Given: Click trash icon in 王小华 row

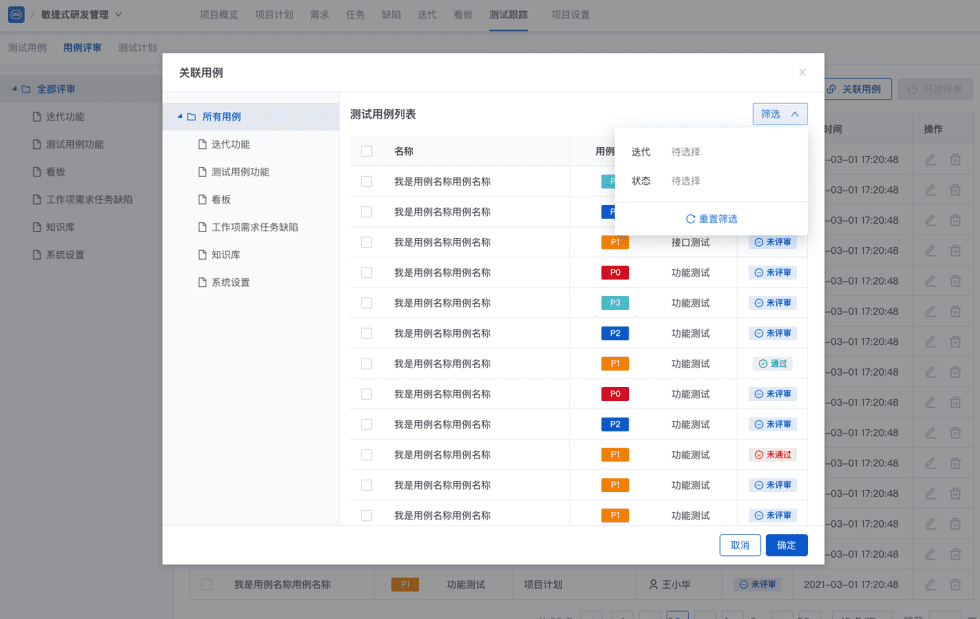Looking at the screenshot, I should pyautogui.click(x=955, y=585).
